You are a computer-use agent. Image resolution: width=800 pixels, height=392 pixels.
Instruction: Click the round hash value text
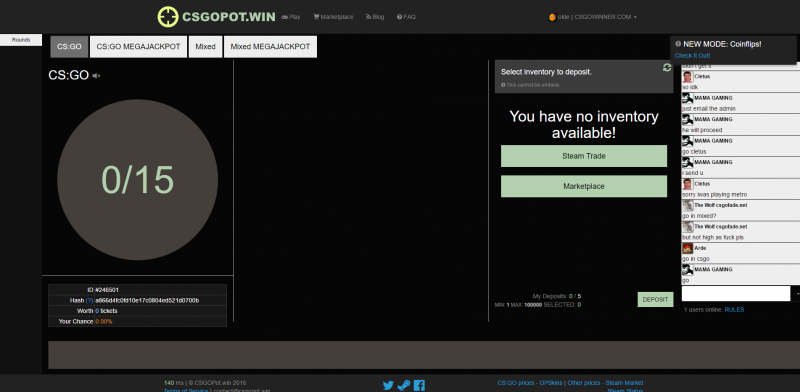(147, 301)
